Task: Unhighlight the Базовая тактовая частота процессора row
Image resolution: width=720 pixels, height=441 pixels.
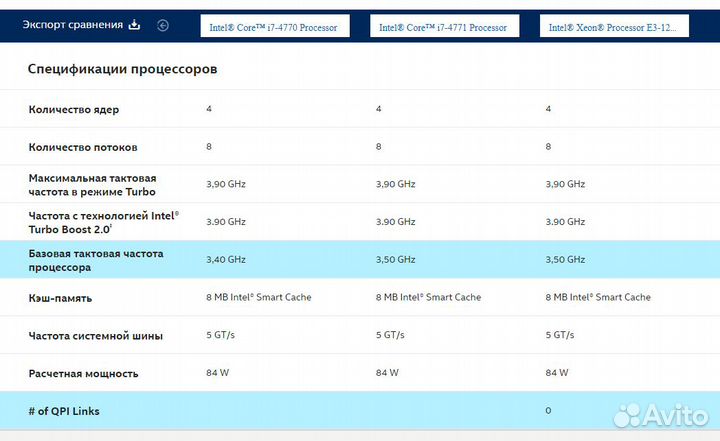Action: pyautogui.click(x=96, y=260)
